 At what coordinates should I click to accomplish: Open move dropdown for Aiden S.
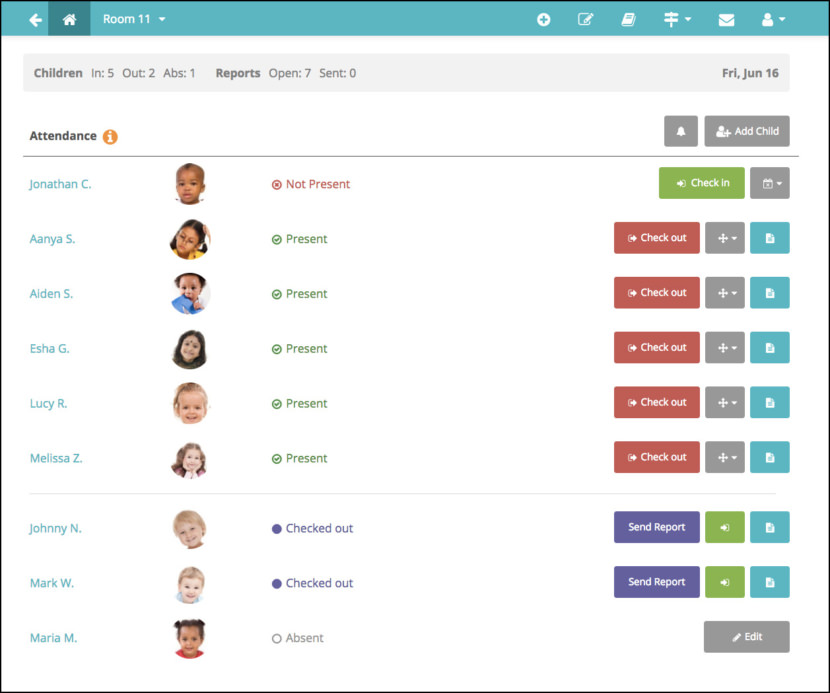725,292
